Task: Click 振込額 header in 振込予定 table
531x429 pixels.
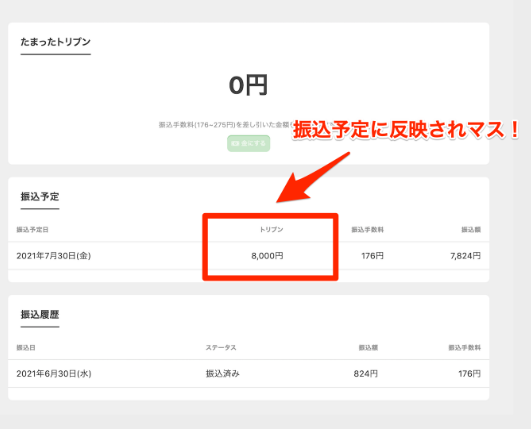Action: pyautogui.click(x=471, y=230)
